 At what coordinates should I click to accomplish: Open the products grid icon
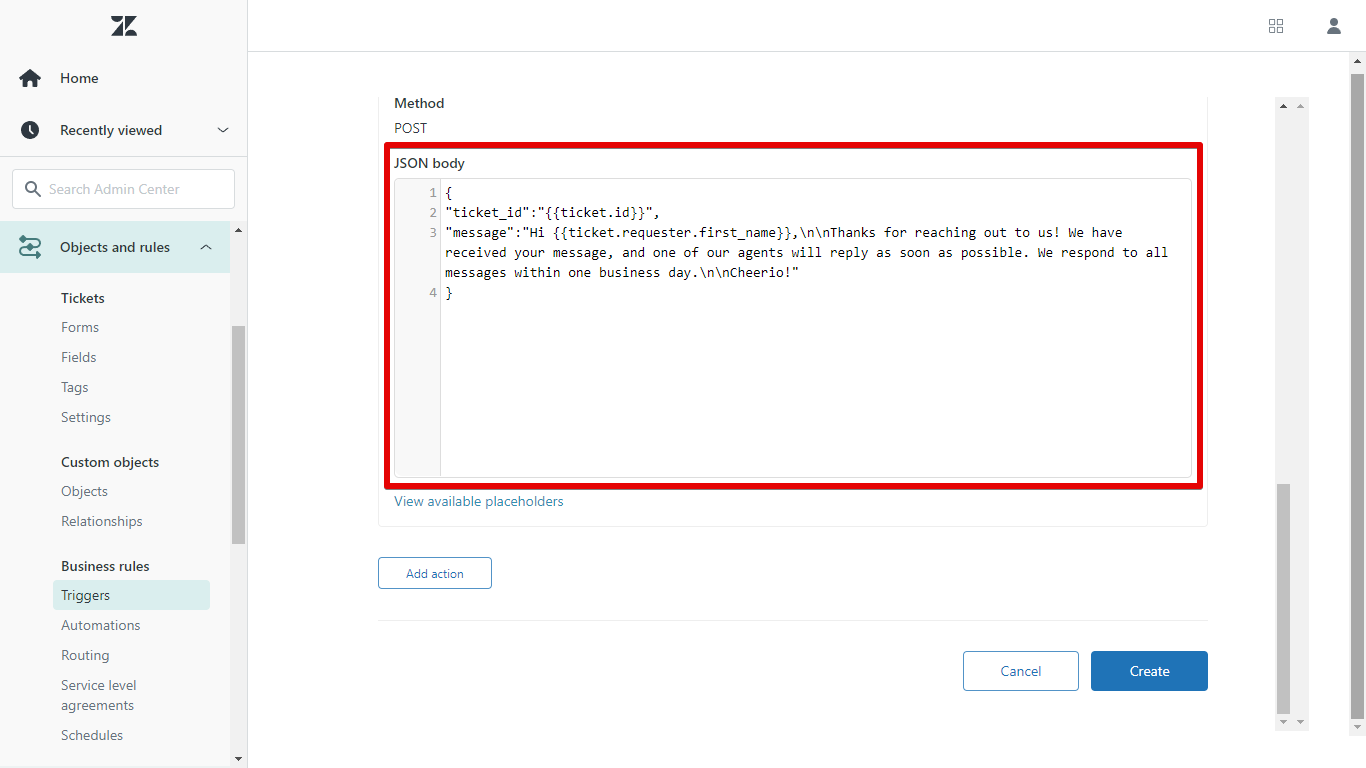click(1276, 26)
